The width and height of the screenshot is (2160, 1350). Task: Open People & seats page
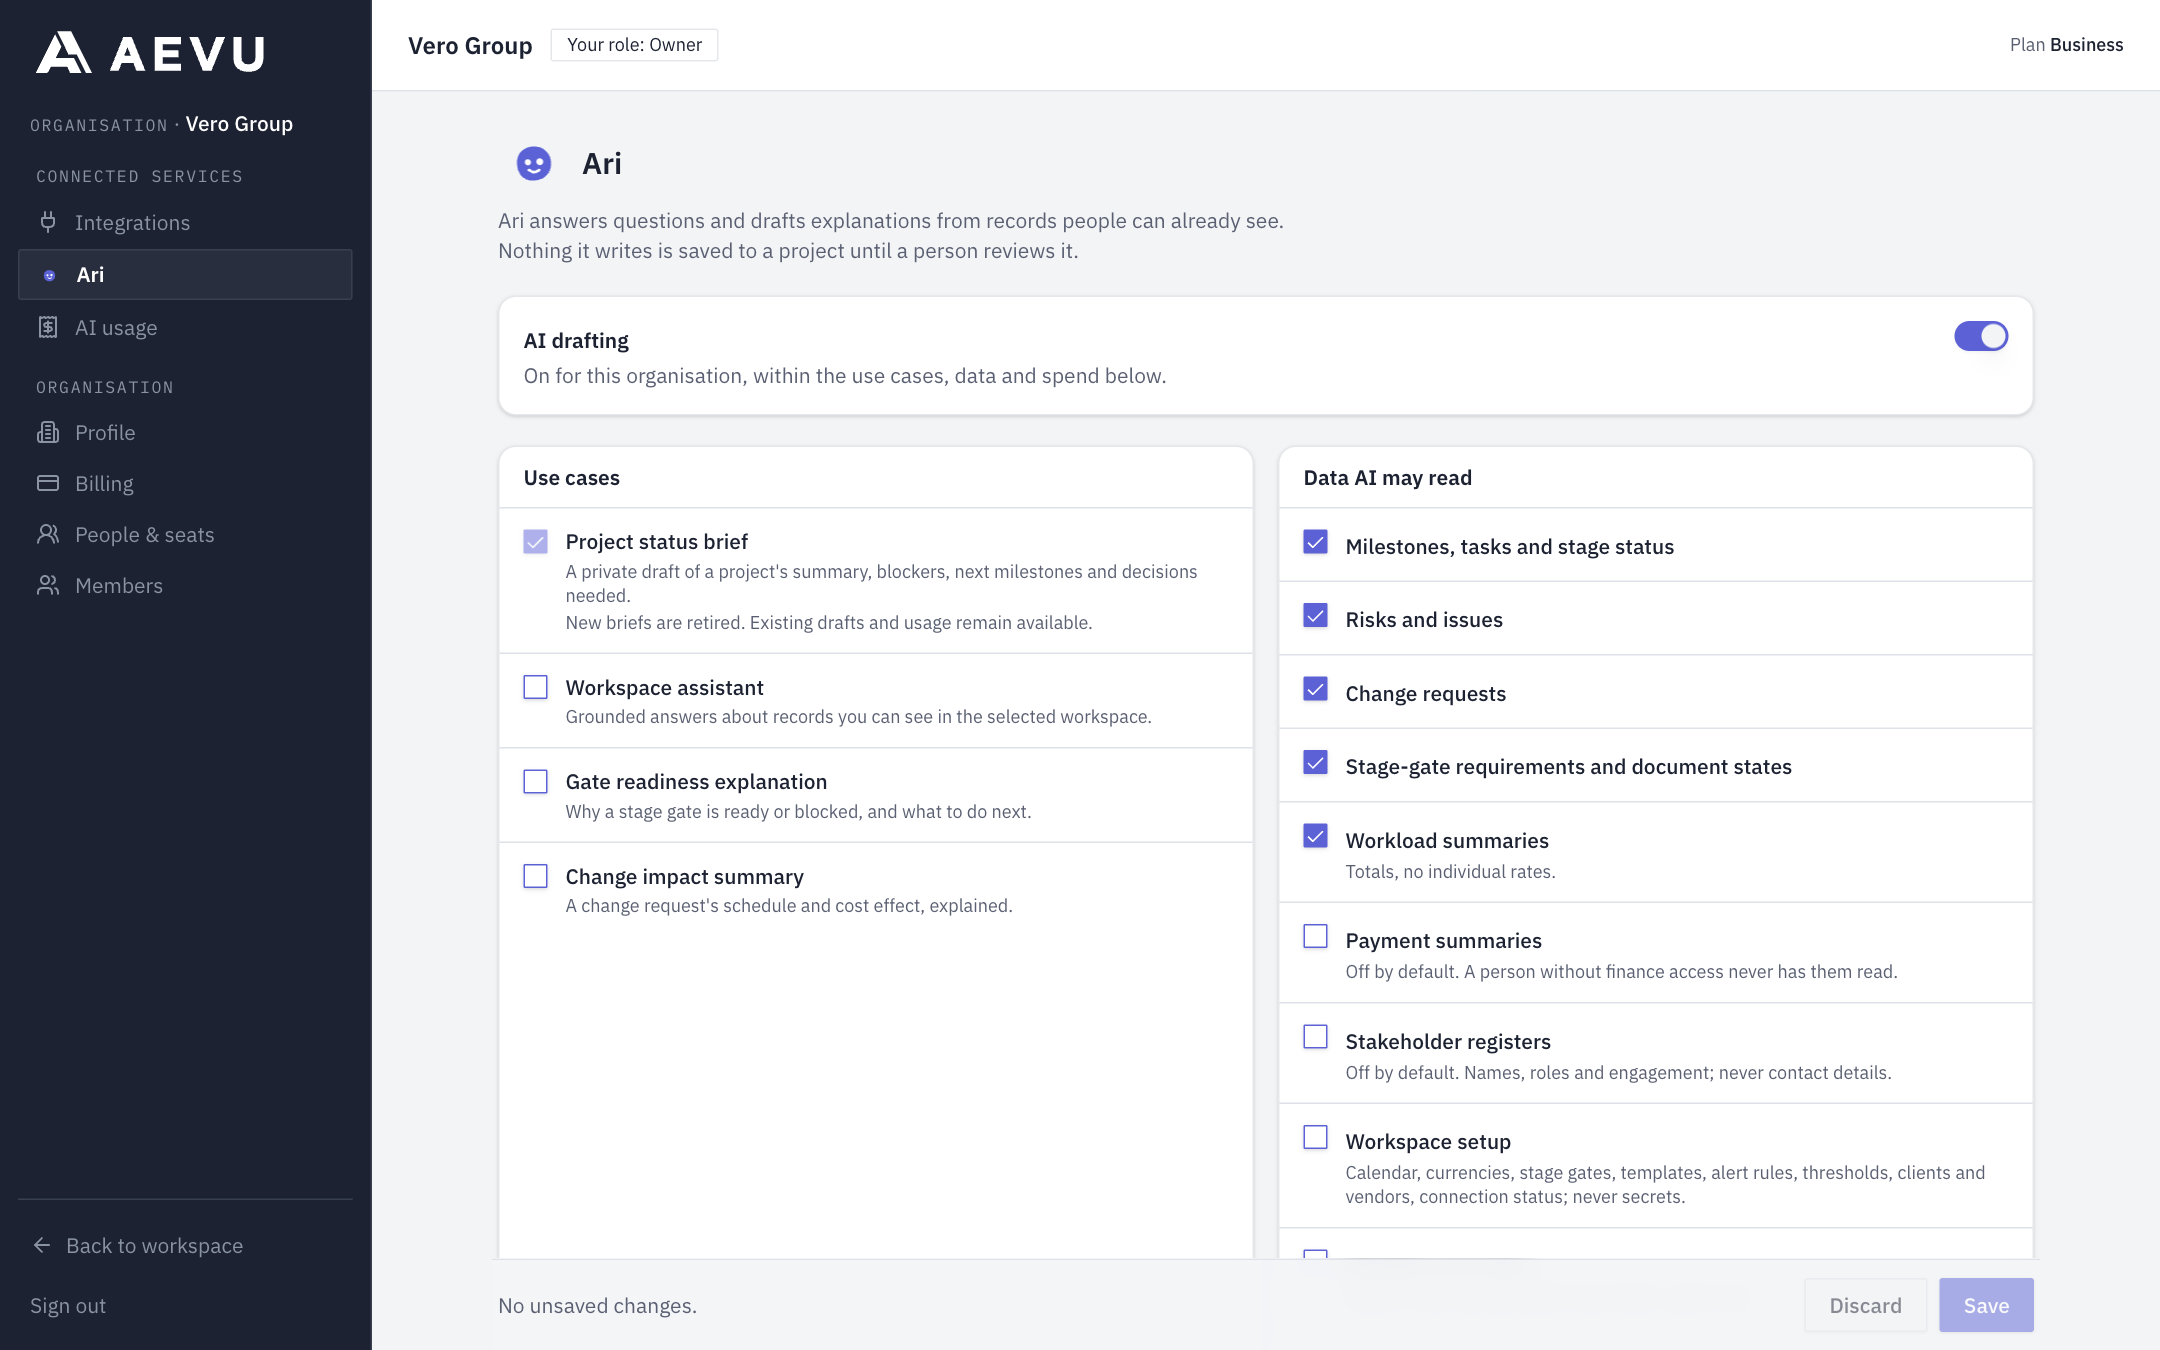(185, 534)
